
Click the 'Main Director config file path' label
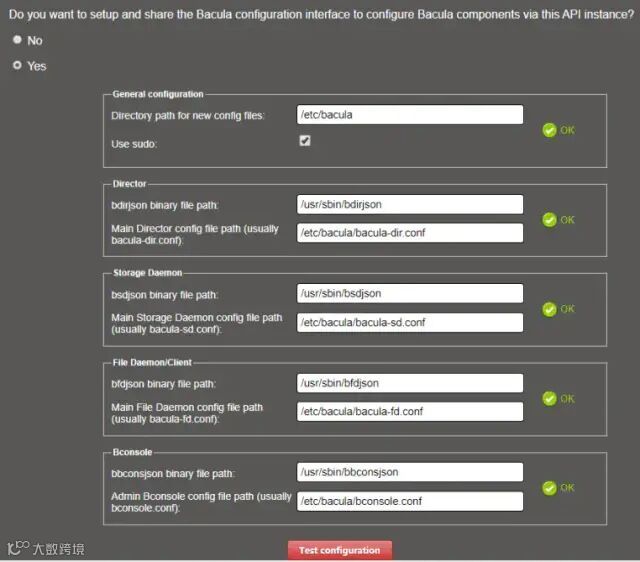coord(195,234)
